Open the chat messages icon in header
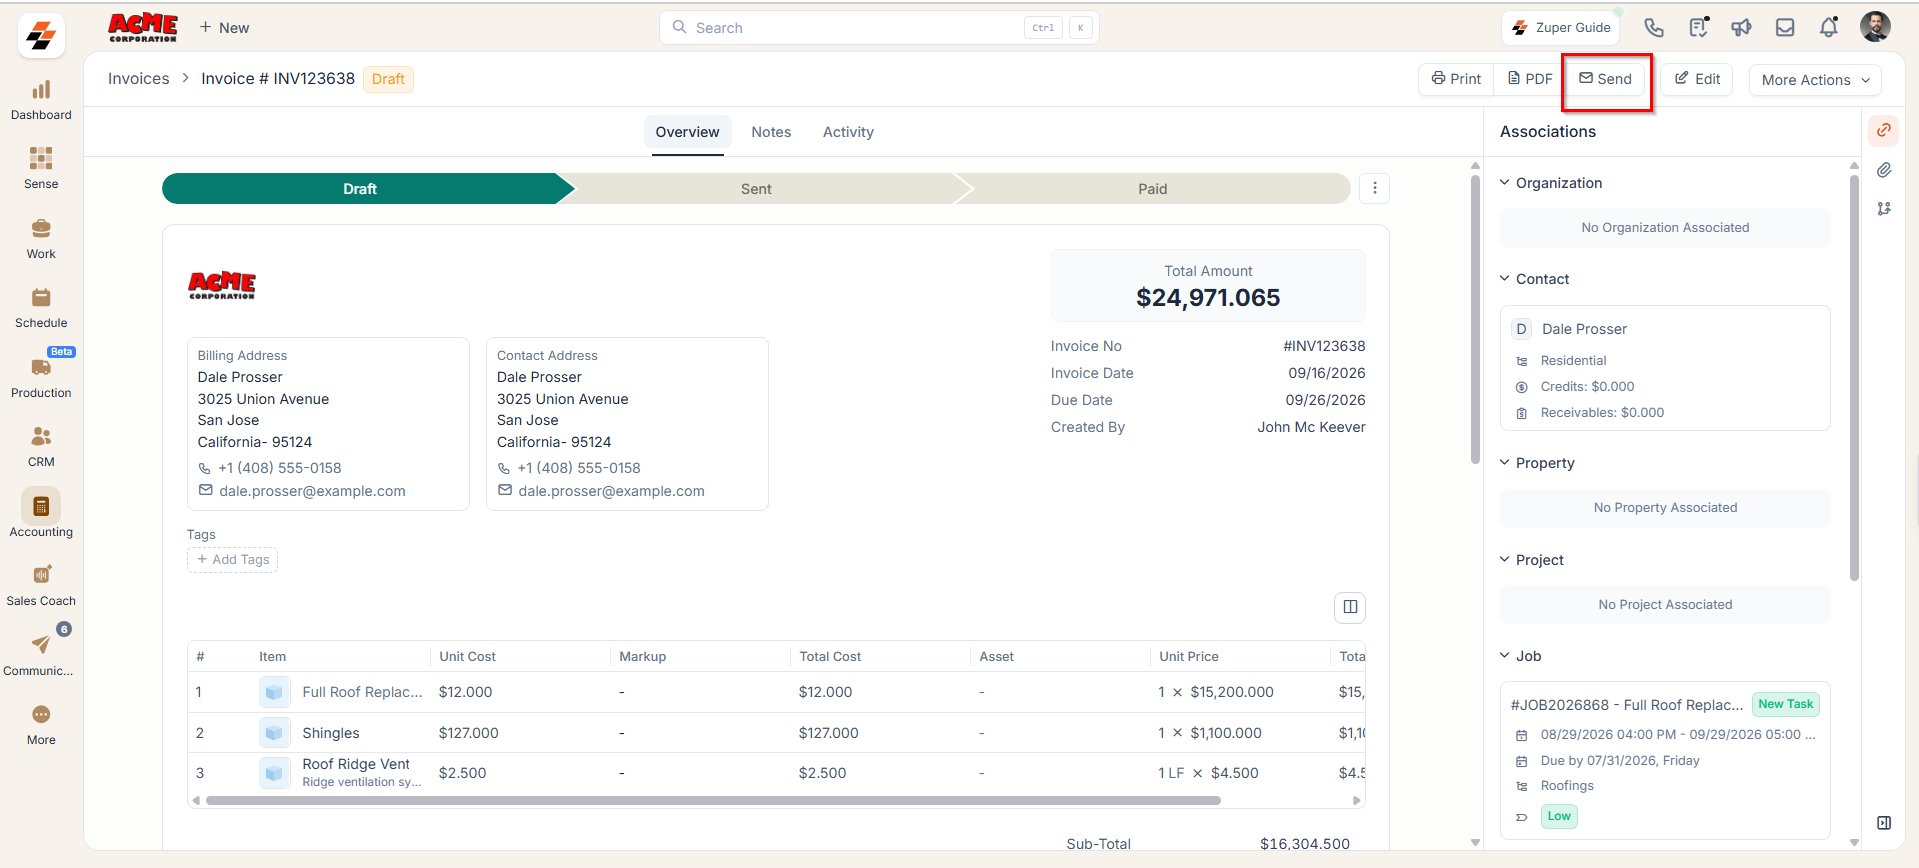Viewport: 1919px width, 868px height. (x=1698, y=28)
